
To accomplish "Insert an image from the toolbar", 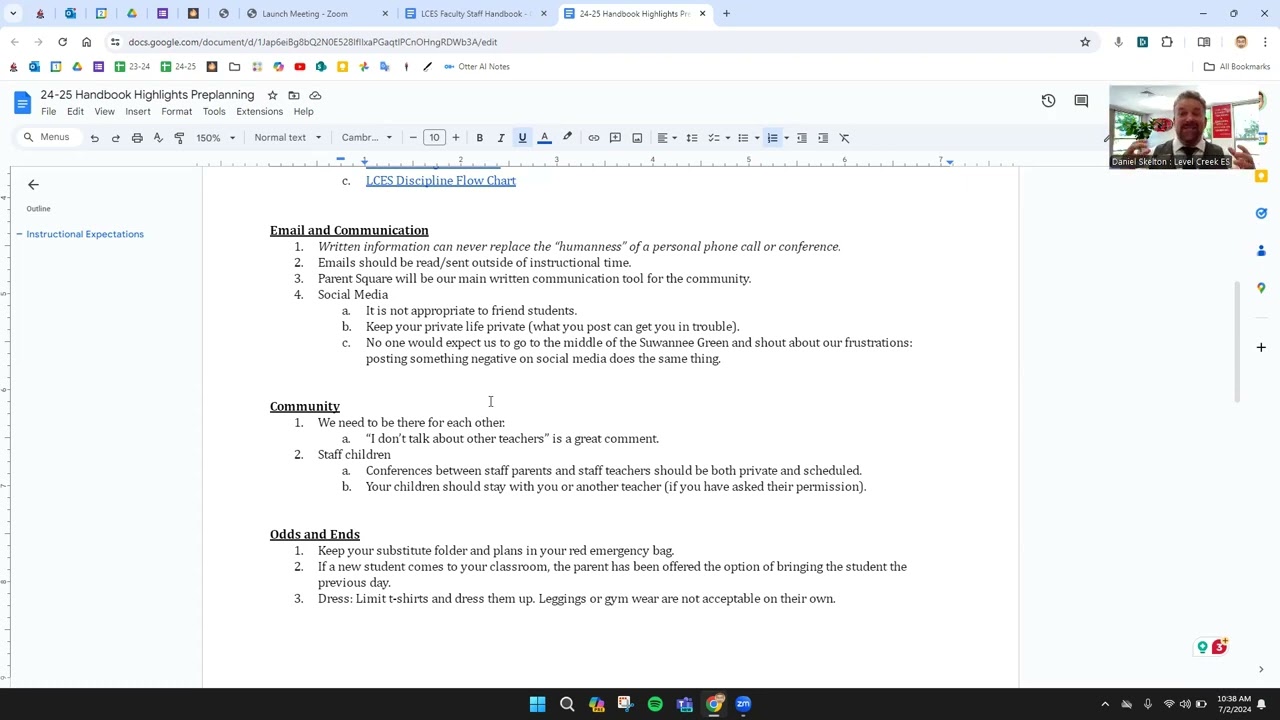I will (x=637, y=138).
